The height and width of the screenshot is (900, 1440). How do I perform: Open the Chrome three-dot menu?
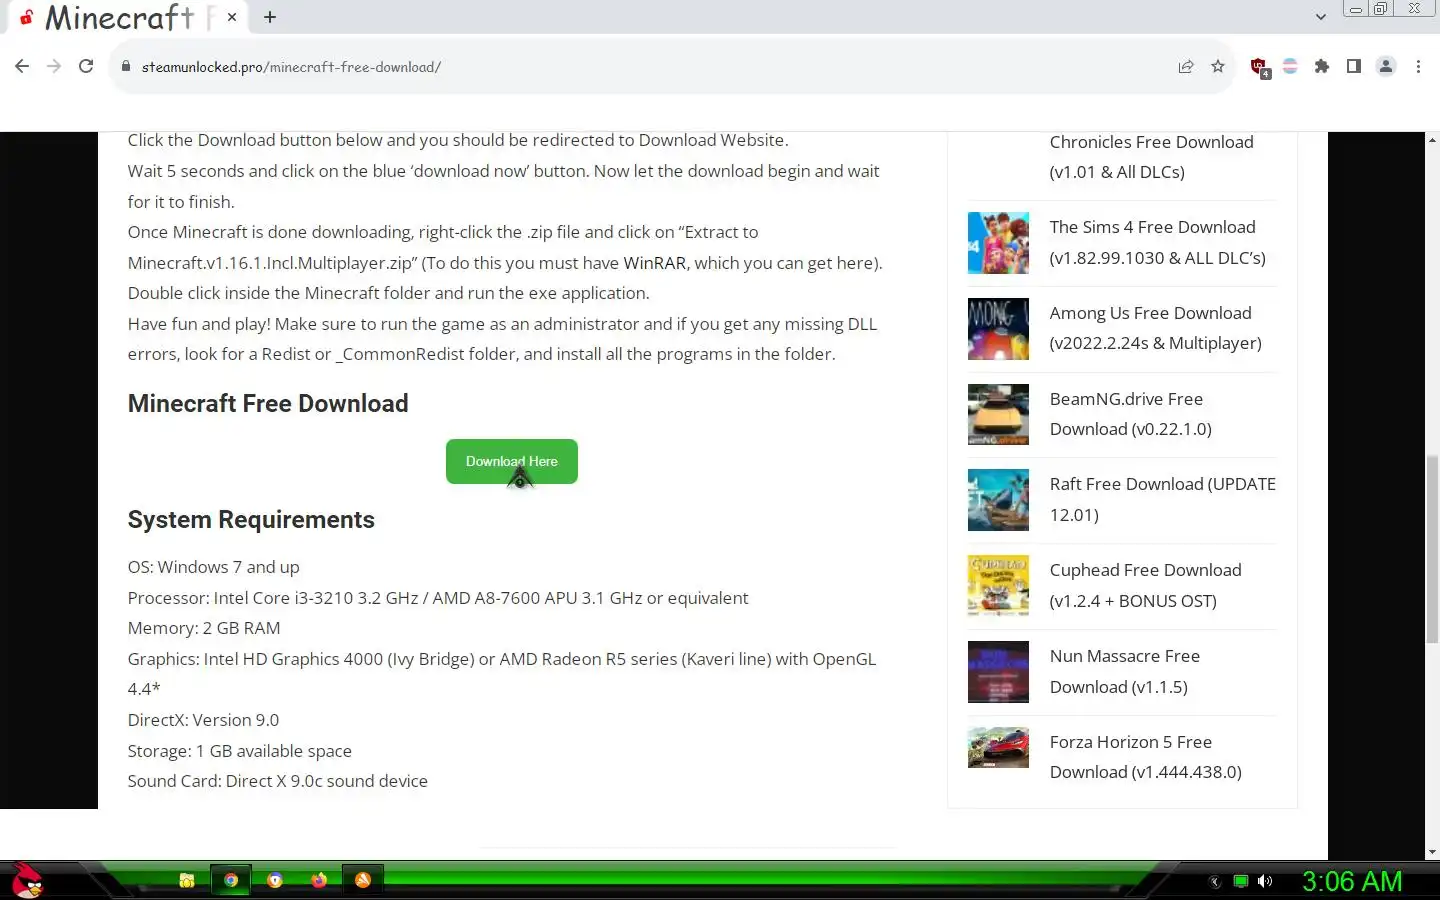1418,67
